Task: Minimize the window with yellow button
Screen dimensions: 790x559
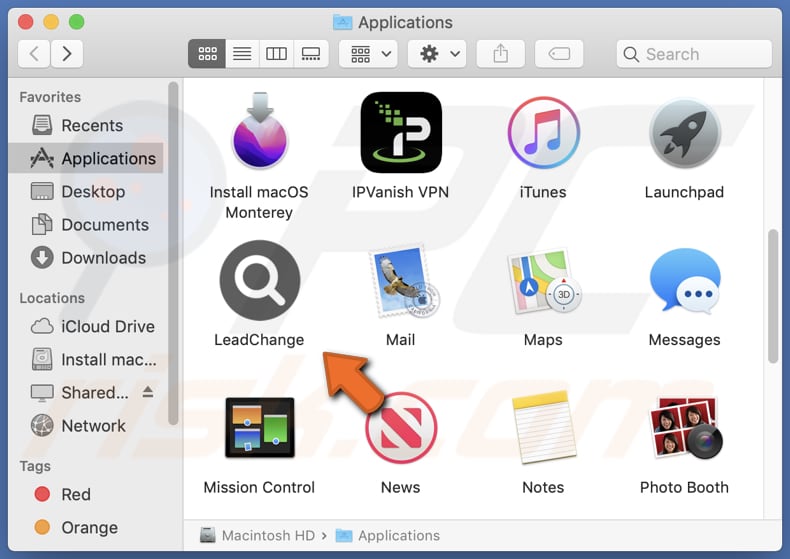Action: 51,22
